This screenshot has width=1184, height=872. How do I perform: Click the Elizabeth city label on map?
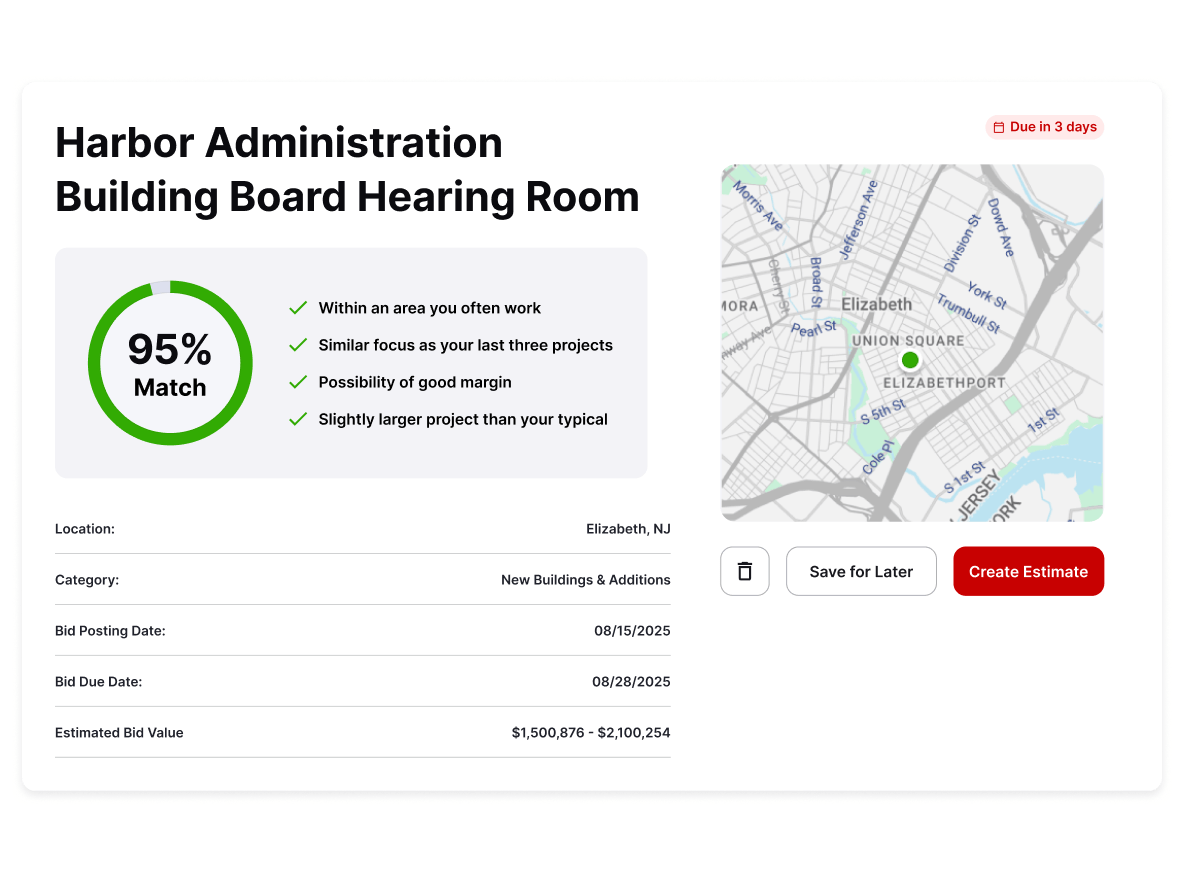click(x=876, y=304)
